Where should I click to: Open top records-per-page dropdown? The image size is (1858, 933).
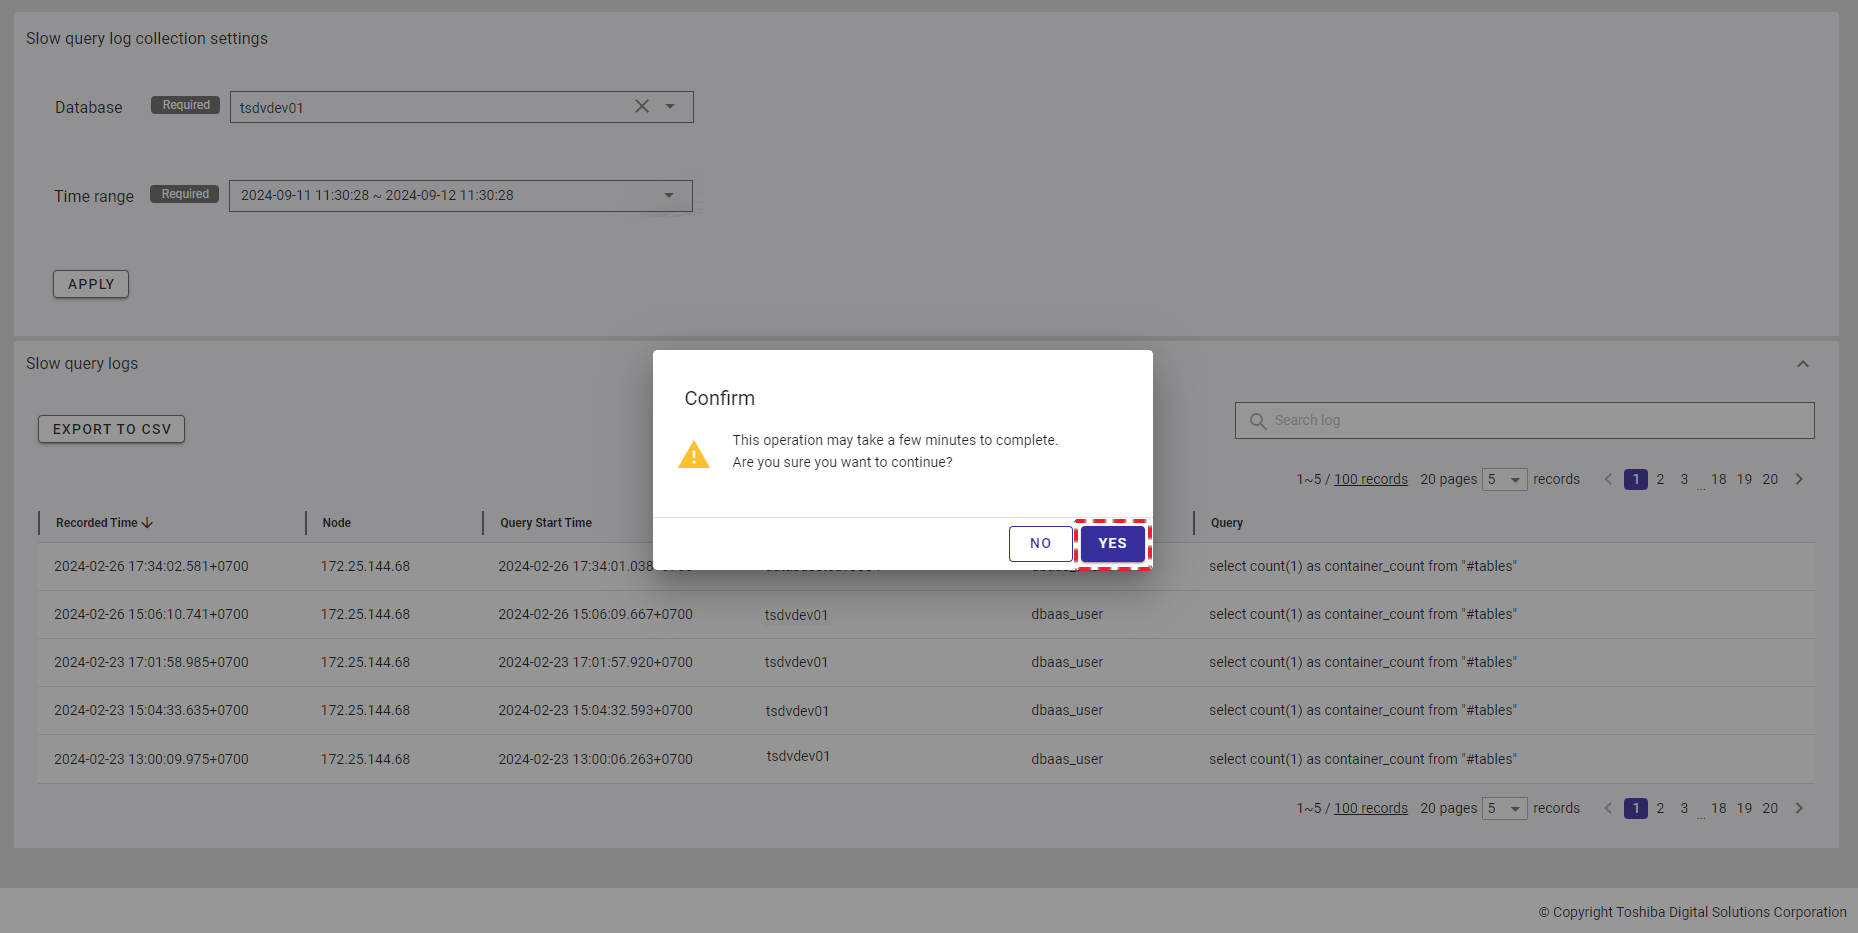tap(1505, 480)
